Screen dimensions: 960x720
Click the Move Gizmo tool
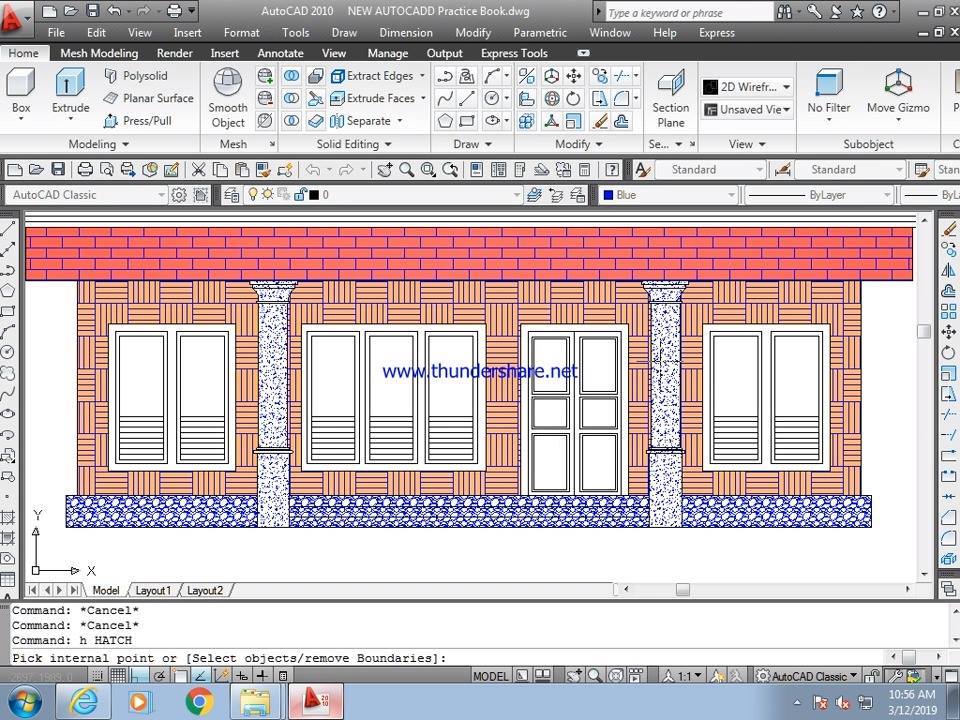[898, 92]
